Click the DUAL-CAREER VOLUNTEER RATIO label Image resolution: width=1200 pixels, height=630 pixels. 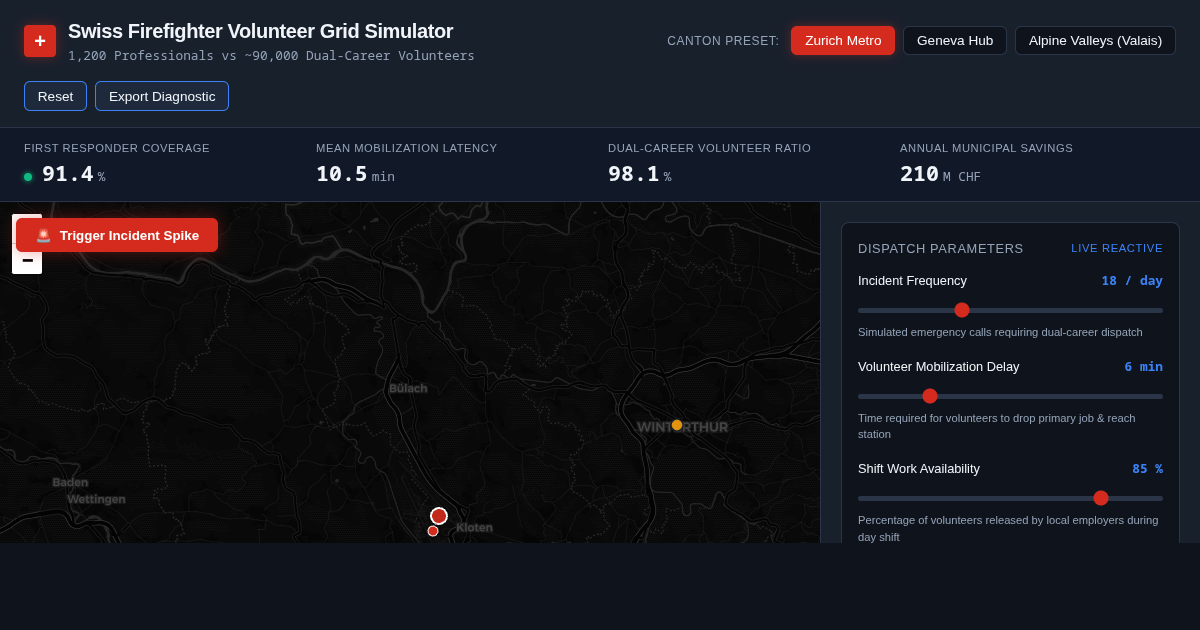709,148
